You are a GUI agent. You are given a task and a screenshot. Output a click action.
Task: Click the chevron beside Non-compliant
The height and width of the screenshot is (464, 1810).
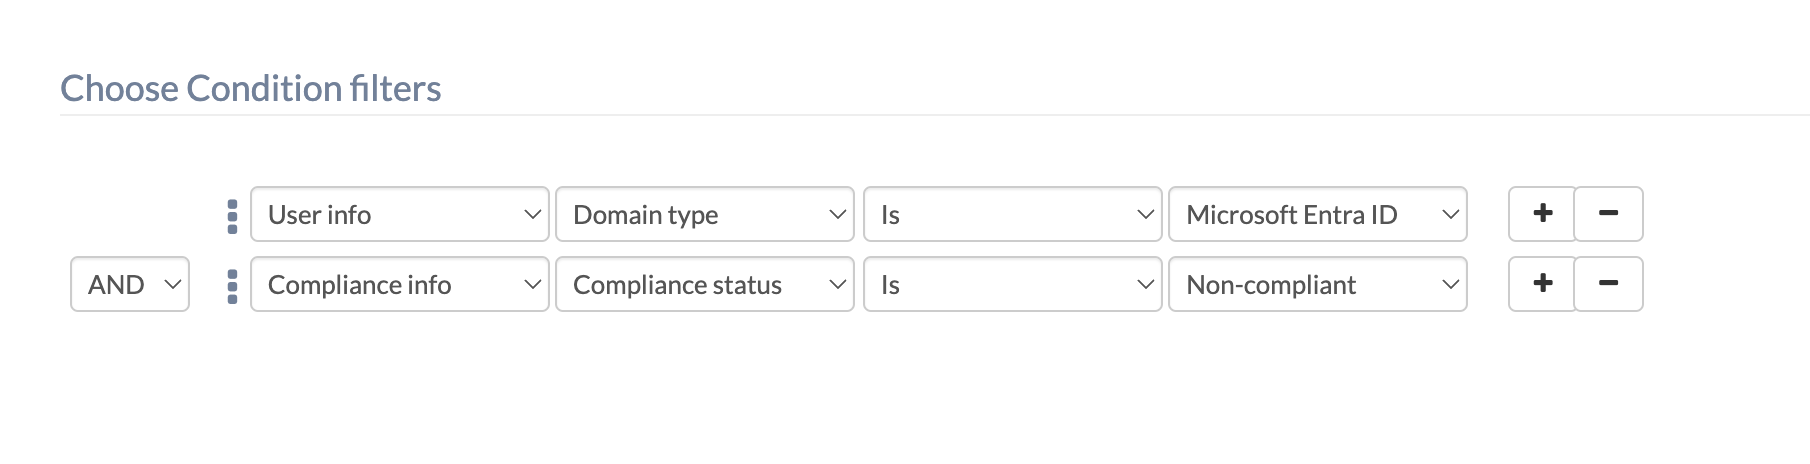pos(1450,285)
